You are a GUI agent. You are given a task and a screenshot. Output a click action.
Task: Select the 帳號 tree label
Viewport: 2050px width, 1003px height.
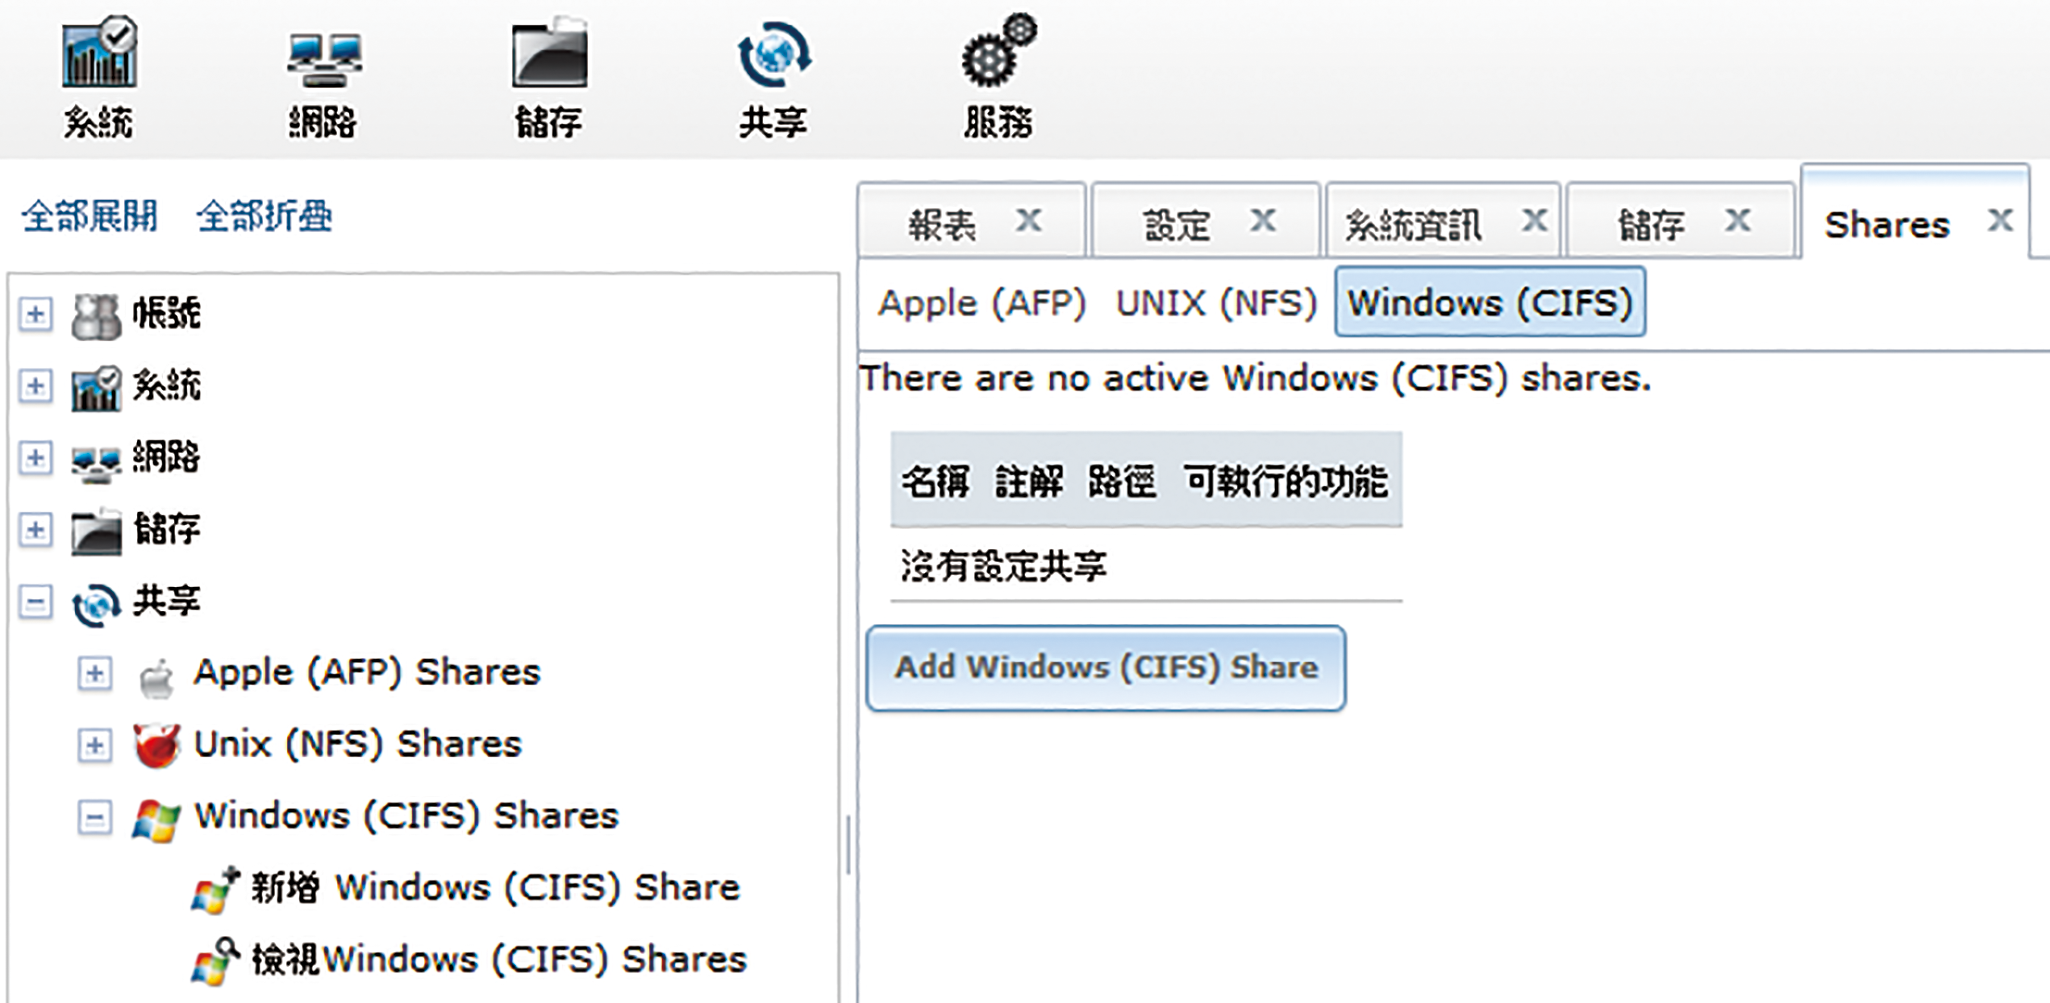tap(167, 314)
